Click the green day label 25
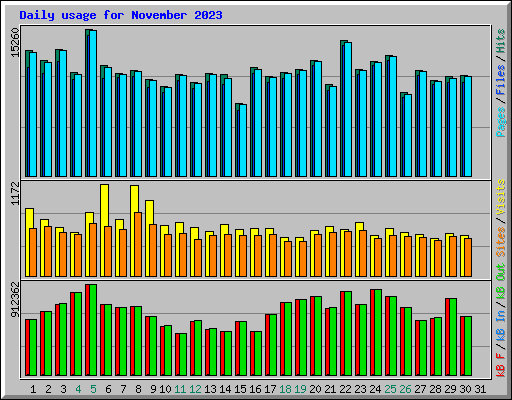 click(391, 389)
